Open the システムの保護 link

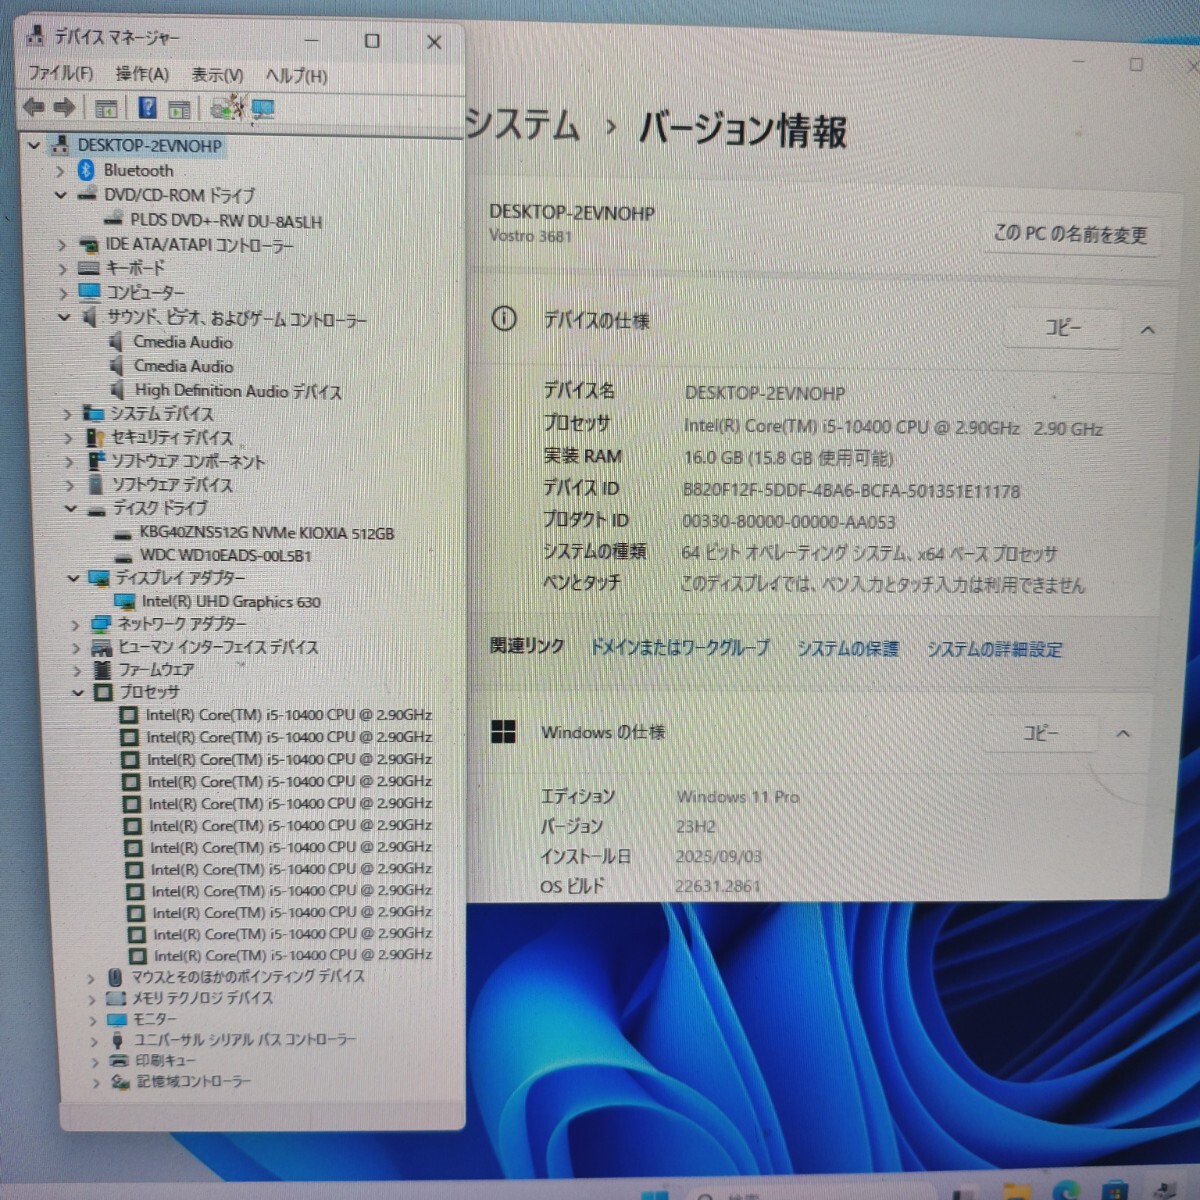coord(848,648)
